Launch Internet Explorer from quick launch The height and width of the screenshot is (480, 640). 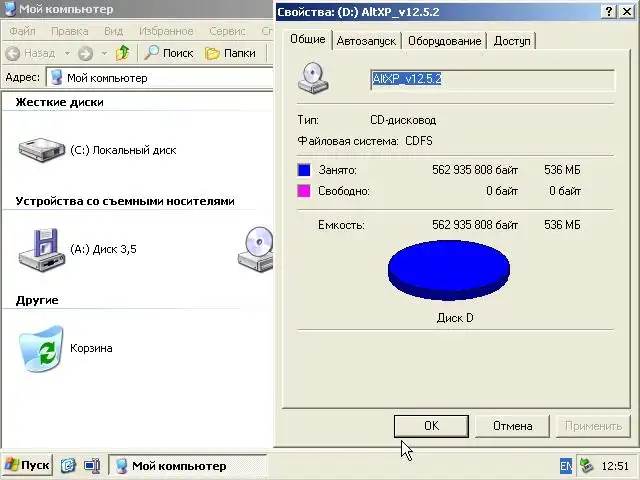tap(69, 465)
